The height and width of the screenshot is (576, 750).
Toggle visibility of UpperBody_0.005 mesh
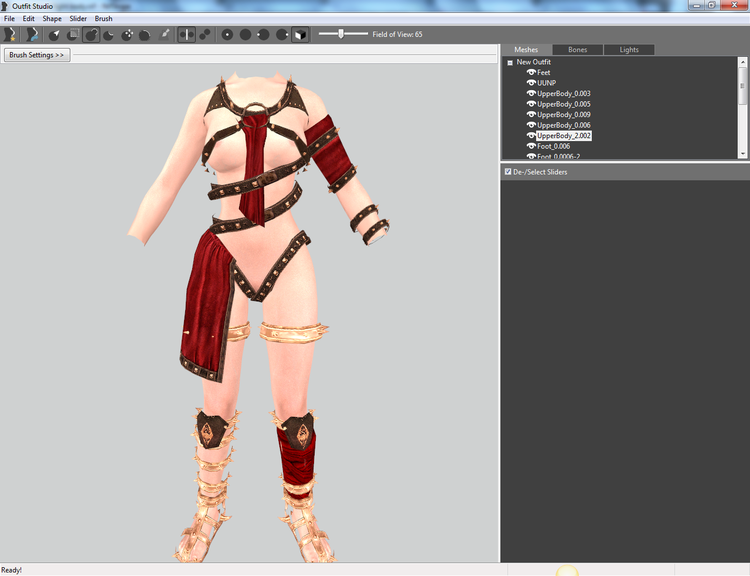[x=531, y=104]
